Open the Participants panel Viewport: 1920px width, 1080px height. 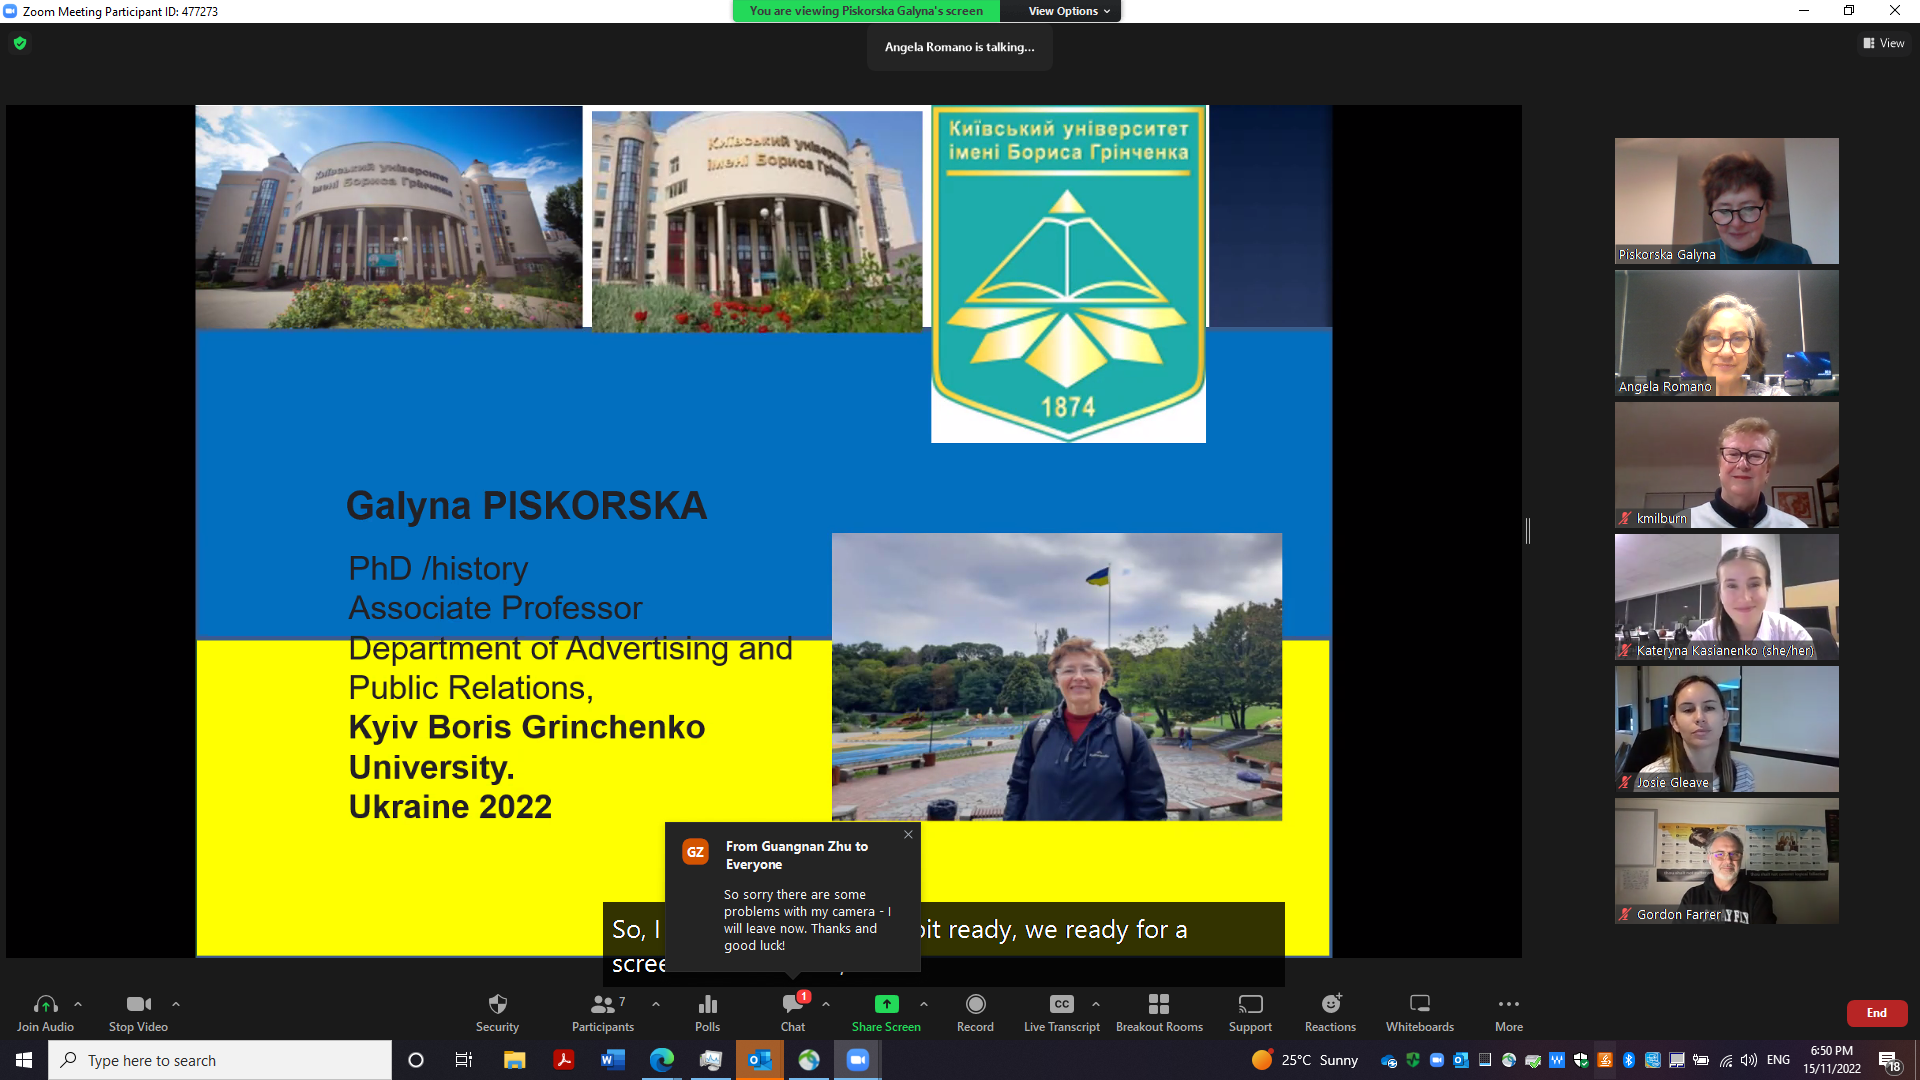click(602, 1011)
